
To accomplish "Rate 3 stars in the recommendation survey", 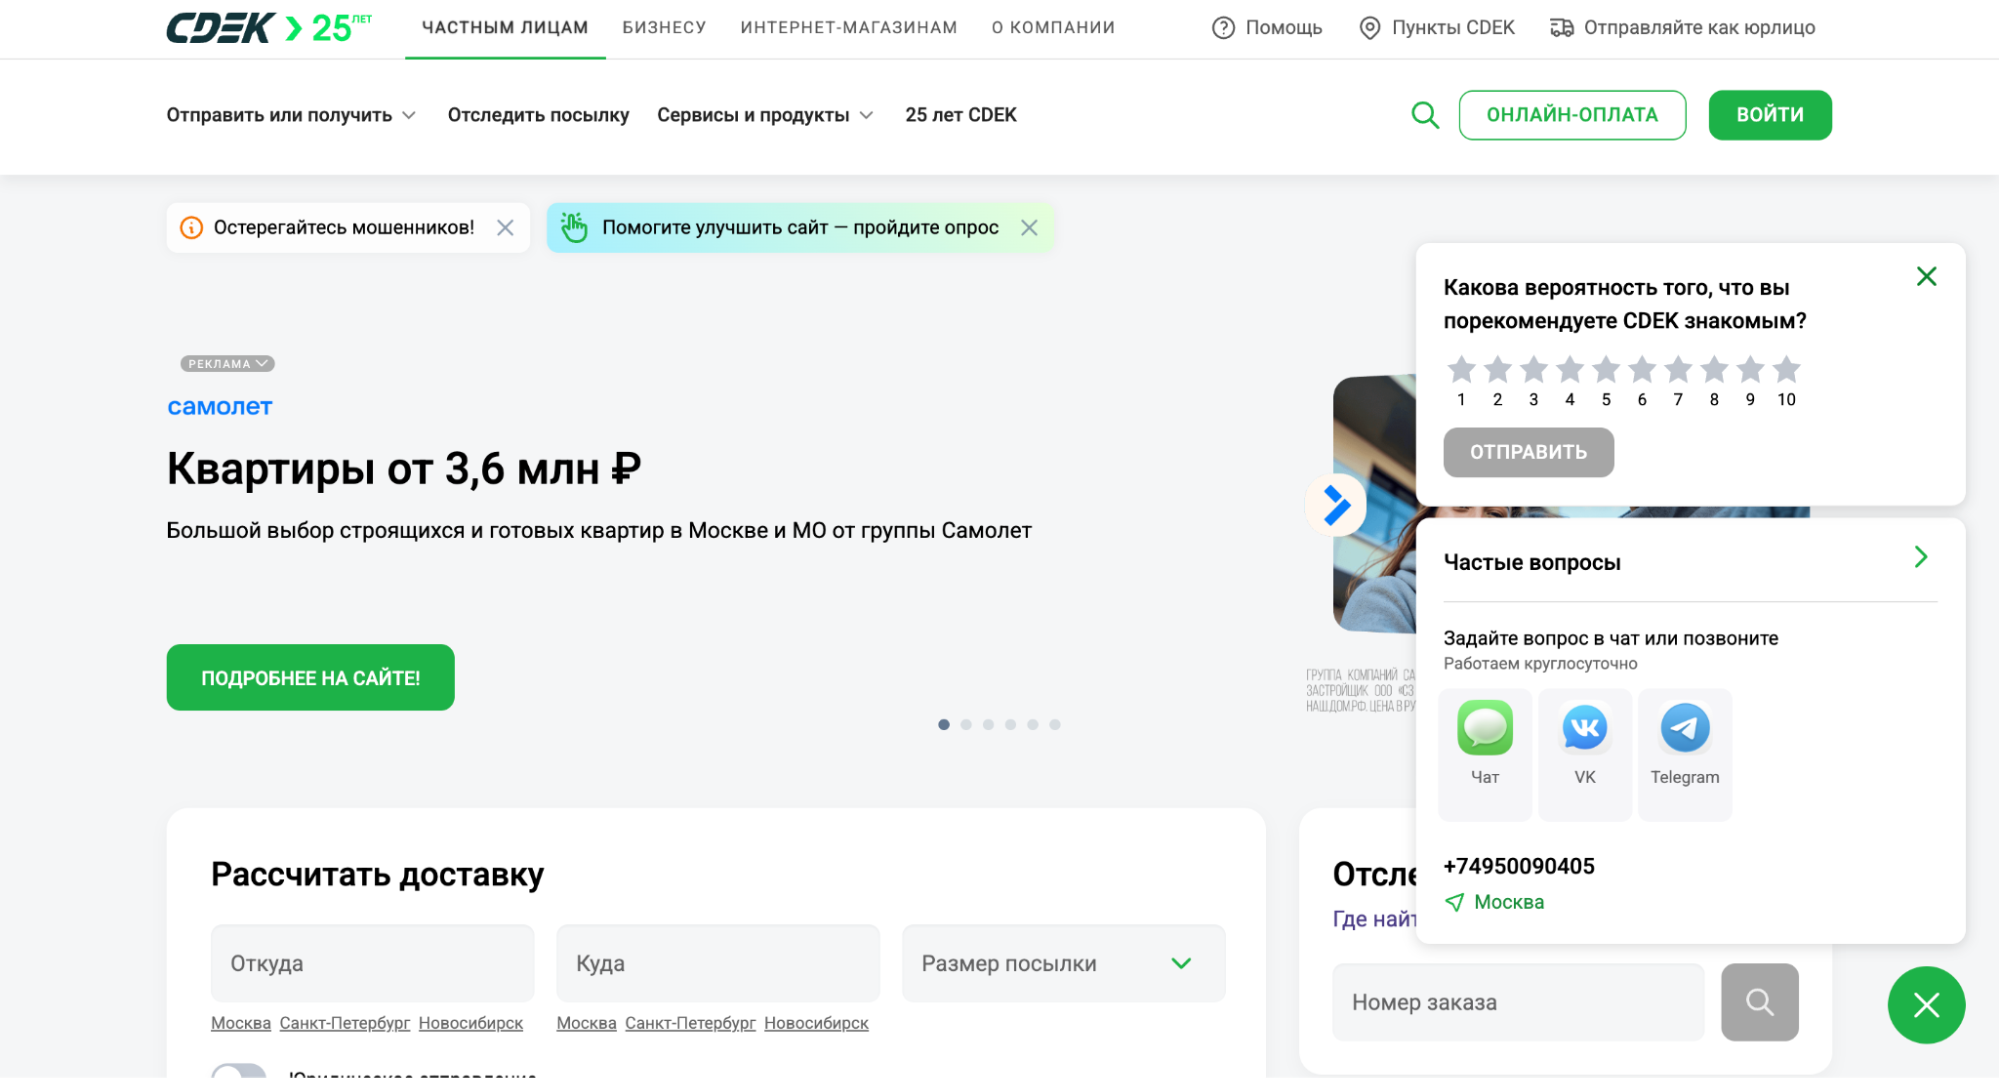I will click(x=1533, y=370).
